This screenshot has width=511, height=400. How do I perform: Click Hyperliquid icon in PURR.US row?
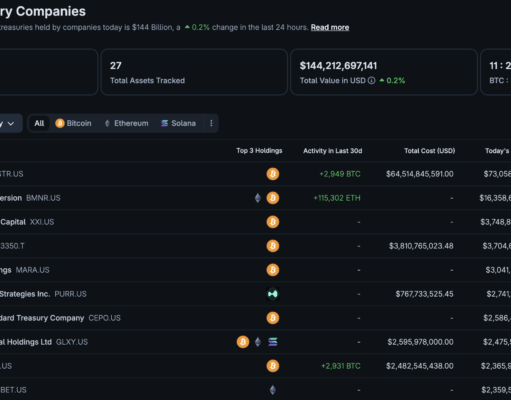pos(273,294)
